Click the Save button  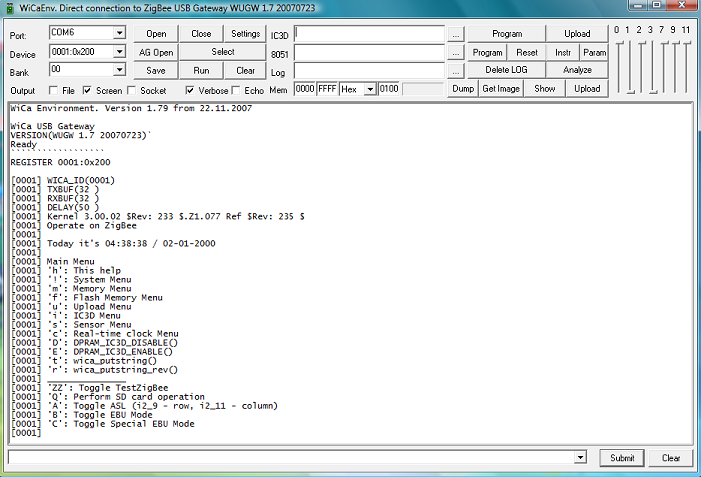pos(156,71)
